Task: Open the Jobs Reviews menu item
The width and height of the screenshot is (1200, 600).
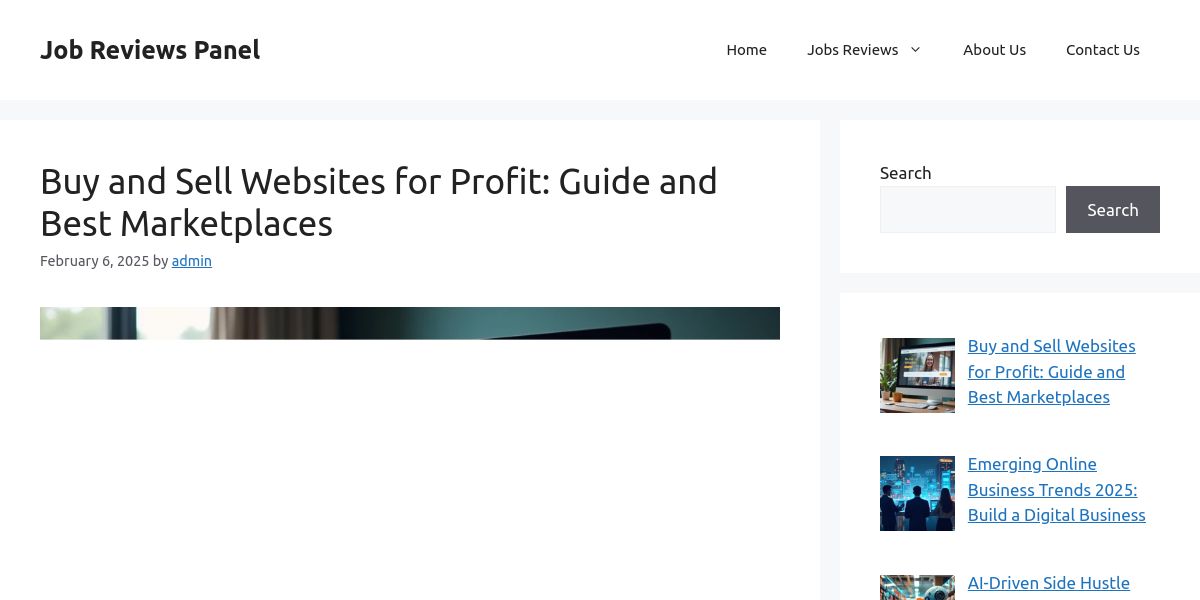Action: click(x=852, y=50)
